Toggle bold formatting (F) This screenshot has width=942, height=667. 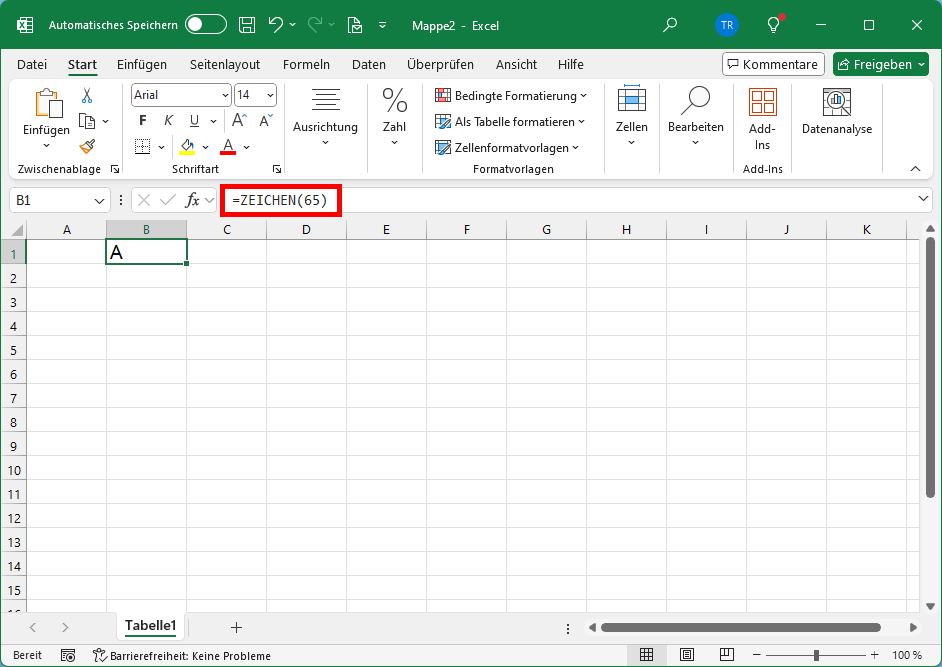click(x=142, y=120)
